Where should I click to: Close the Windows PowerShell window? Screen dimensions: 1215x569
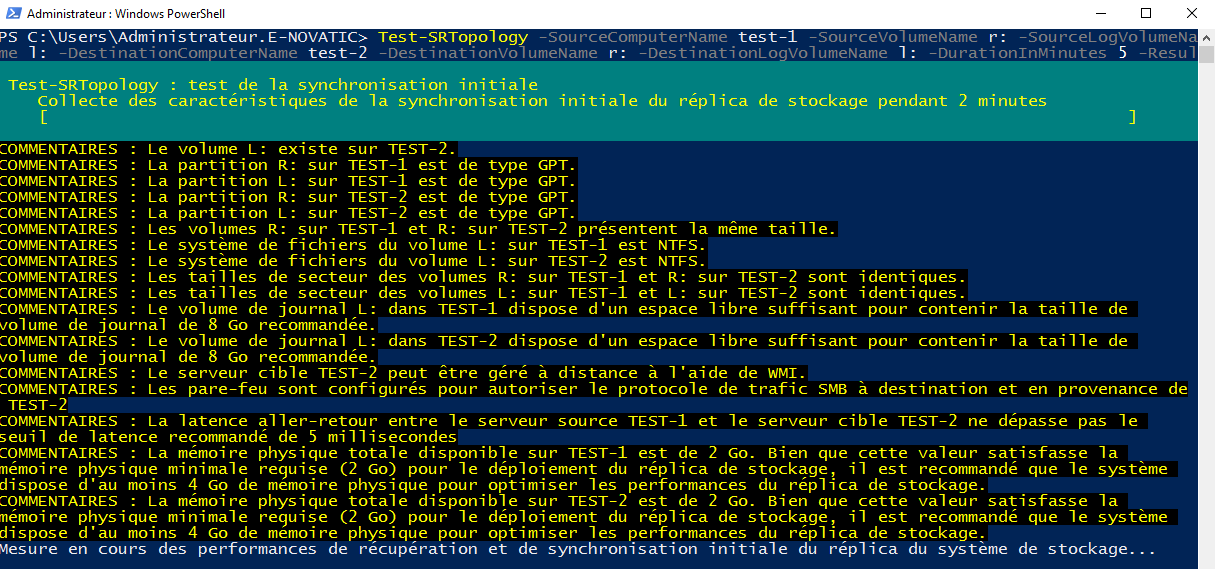coord(1191,14)
